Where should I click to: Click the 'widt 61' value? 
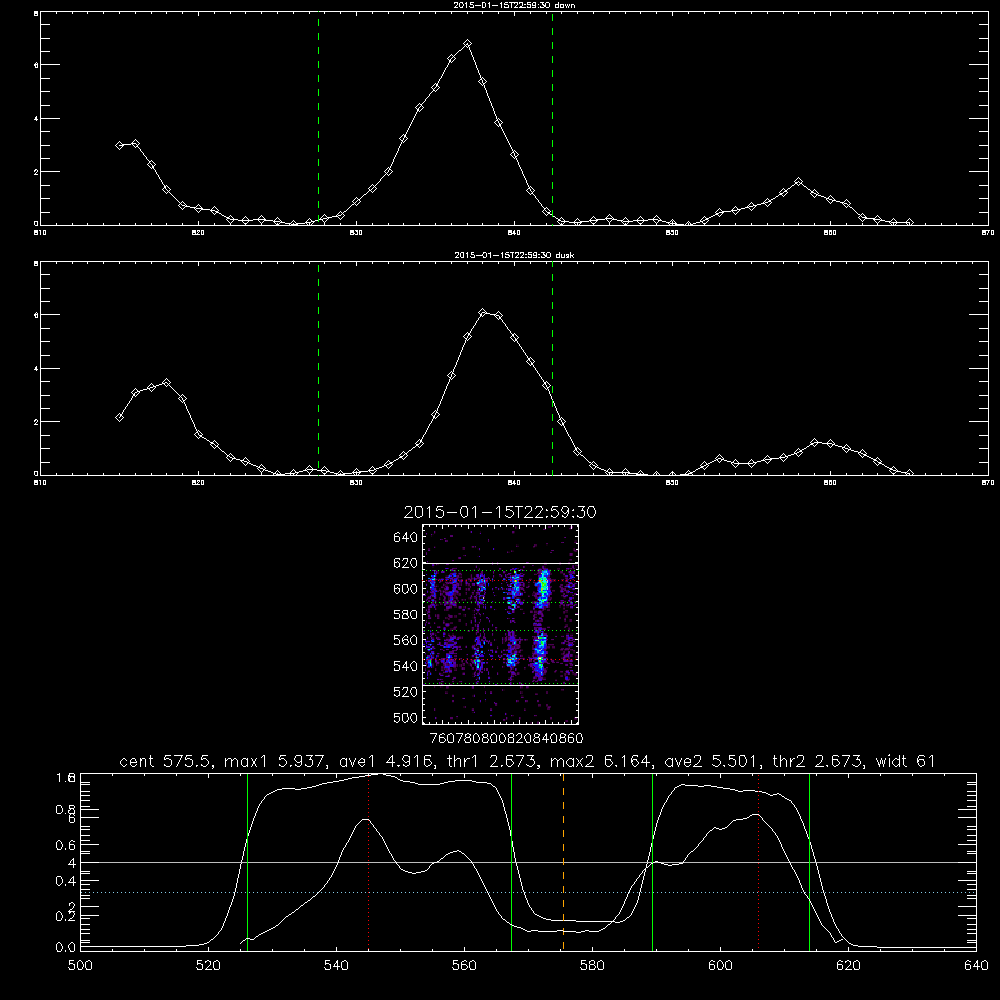[905, 761]
